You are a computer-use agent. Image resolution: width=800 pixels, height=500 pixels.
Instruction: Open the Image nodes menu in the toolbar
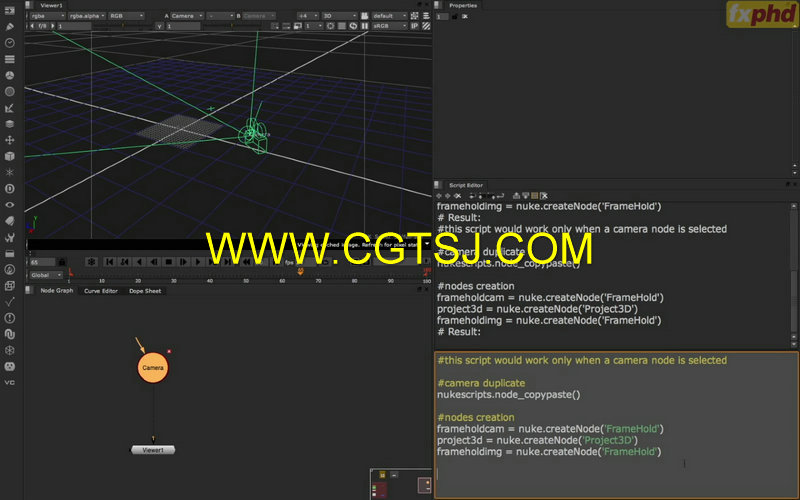pos(9,11)
